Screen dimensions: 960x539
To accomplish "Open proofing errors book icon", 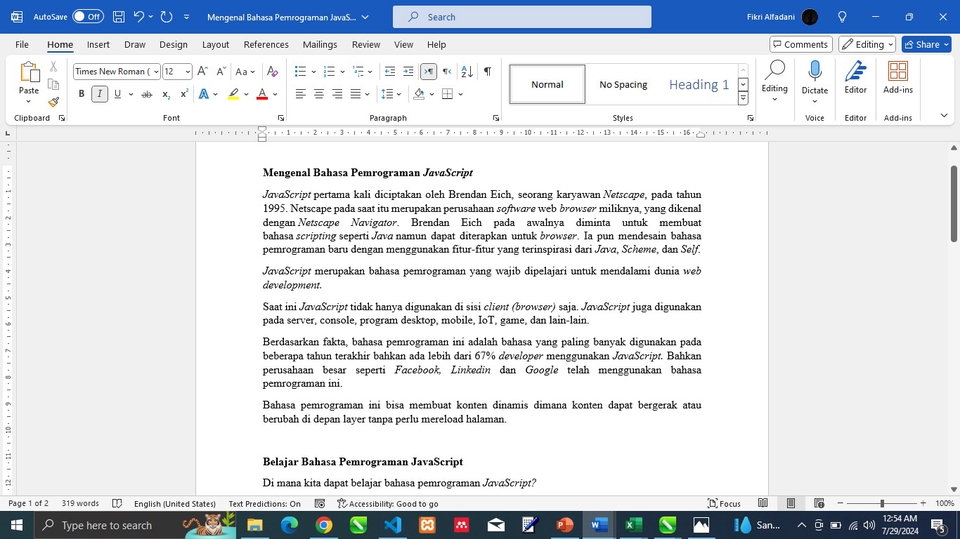I will point(117,503).
